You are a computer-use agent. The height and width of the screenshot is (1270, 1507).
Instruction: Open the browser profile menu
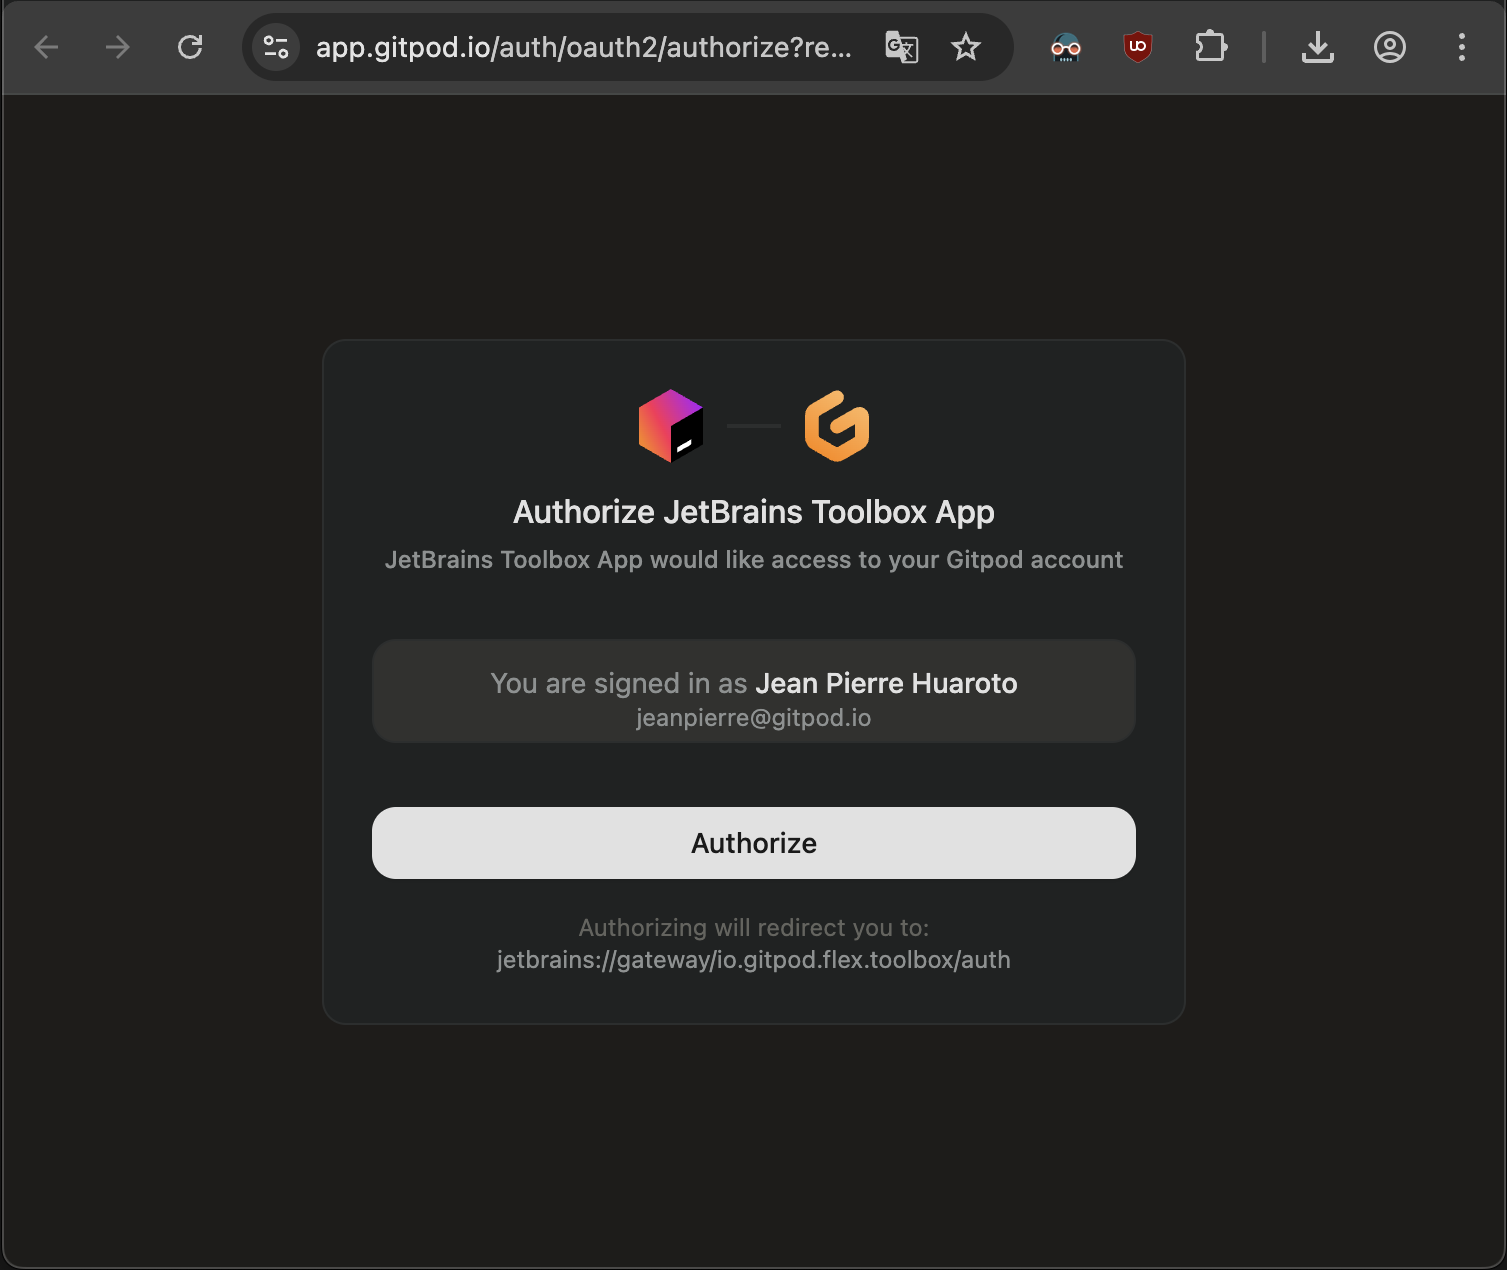tap(1390, 47)
